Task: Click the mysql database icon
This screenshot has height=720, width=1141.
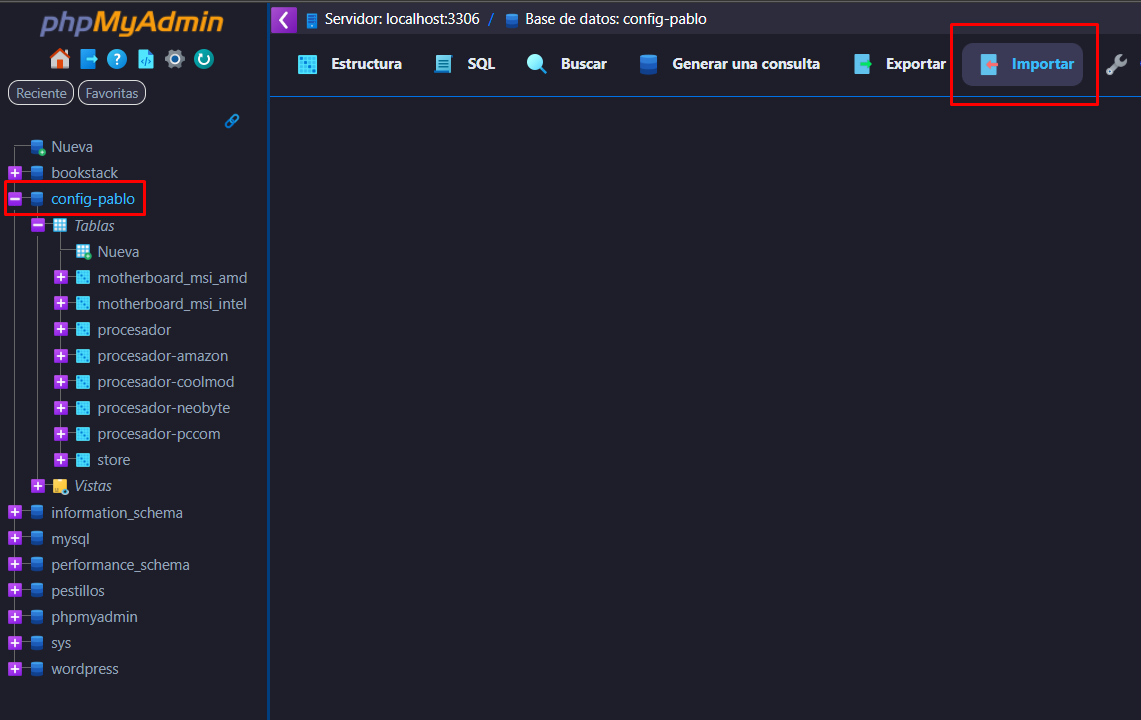Action: [37, 539]
